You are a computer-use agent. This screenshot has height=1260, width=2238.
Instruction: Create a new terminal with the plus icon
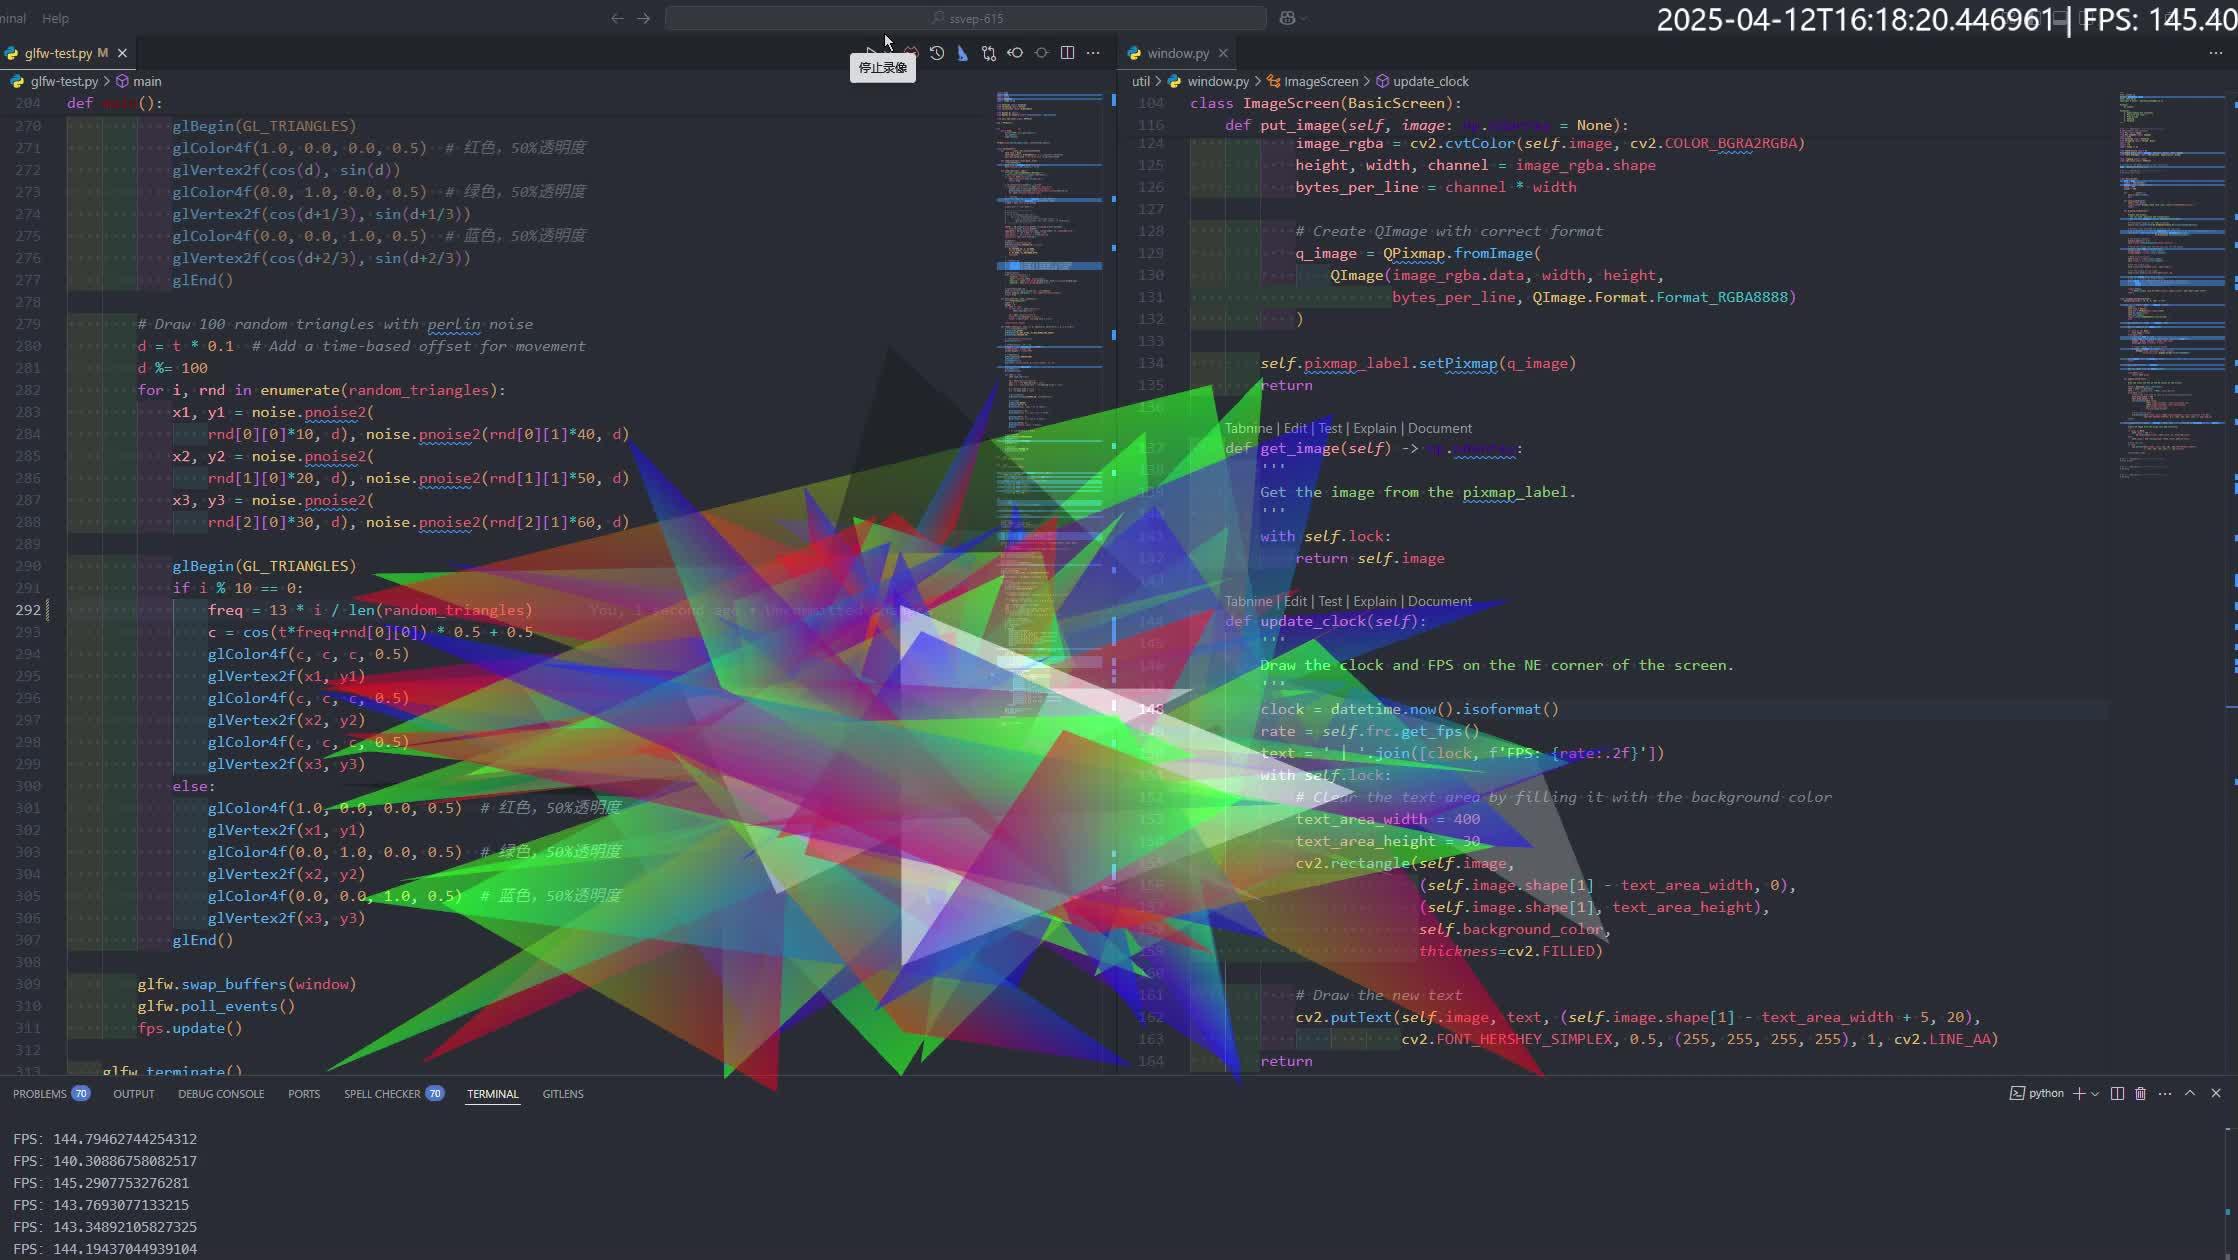(x=2079, y=1093)
